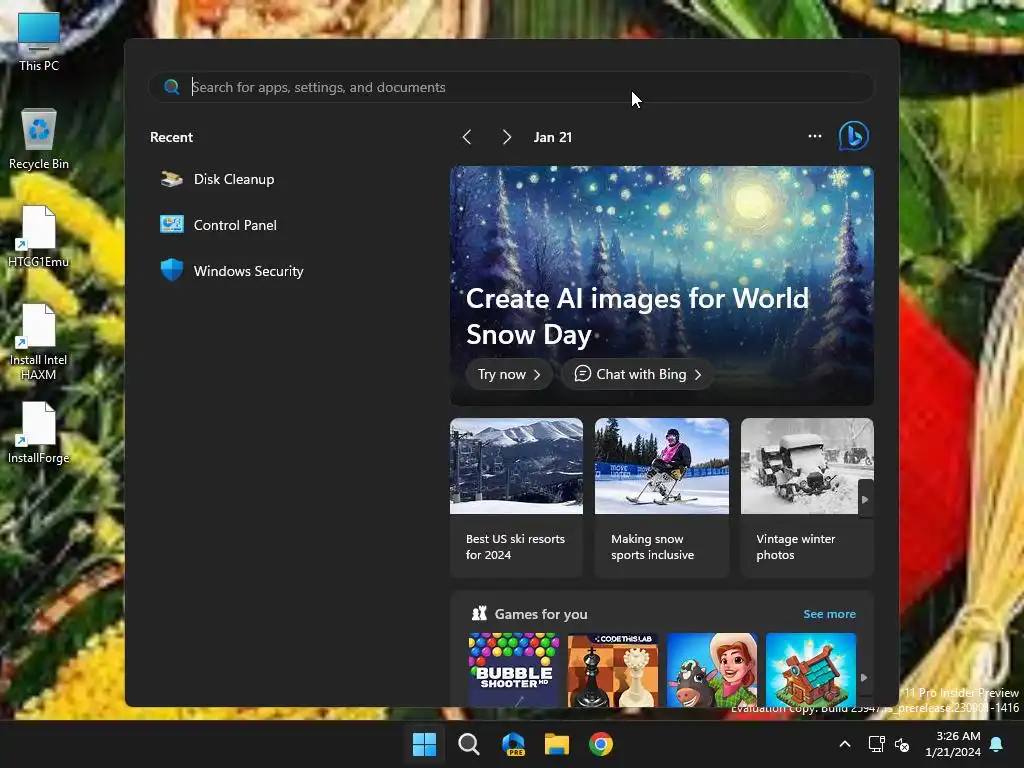The height and width of the screenshot is (768, 1024).
Task: Open the chess game tile
Action: (613, 669)
